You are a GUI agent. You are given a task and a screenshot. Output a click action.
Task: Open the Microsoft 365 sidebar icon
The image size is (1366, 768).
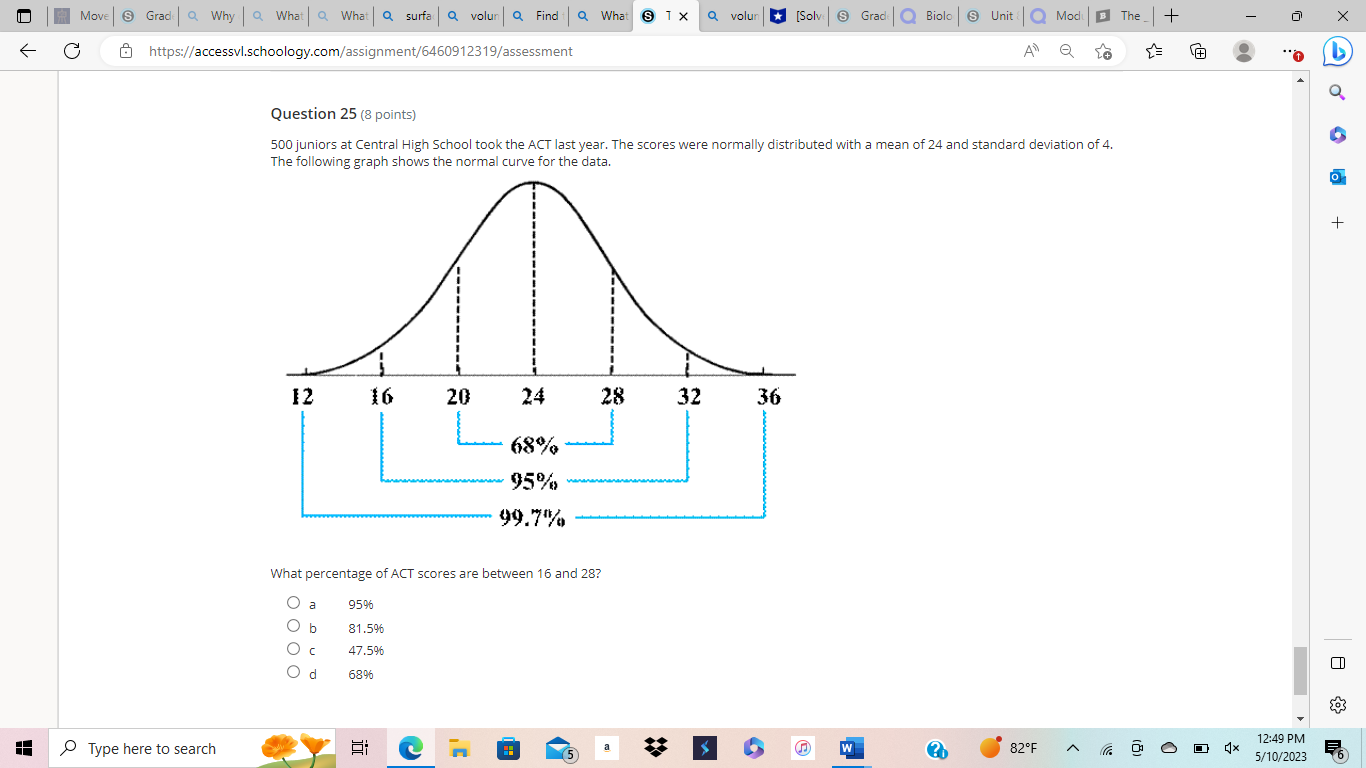(1337, 134)
